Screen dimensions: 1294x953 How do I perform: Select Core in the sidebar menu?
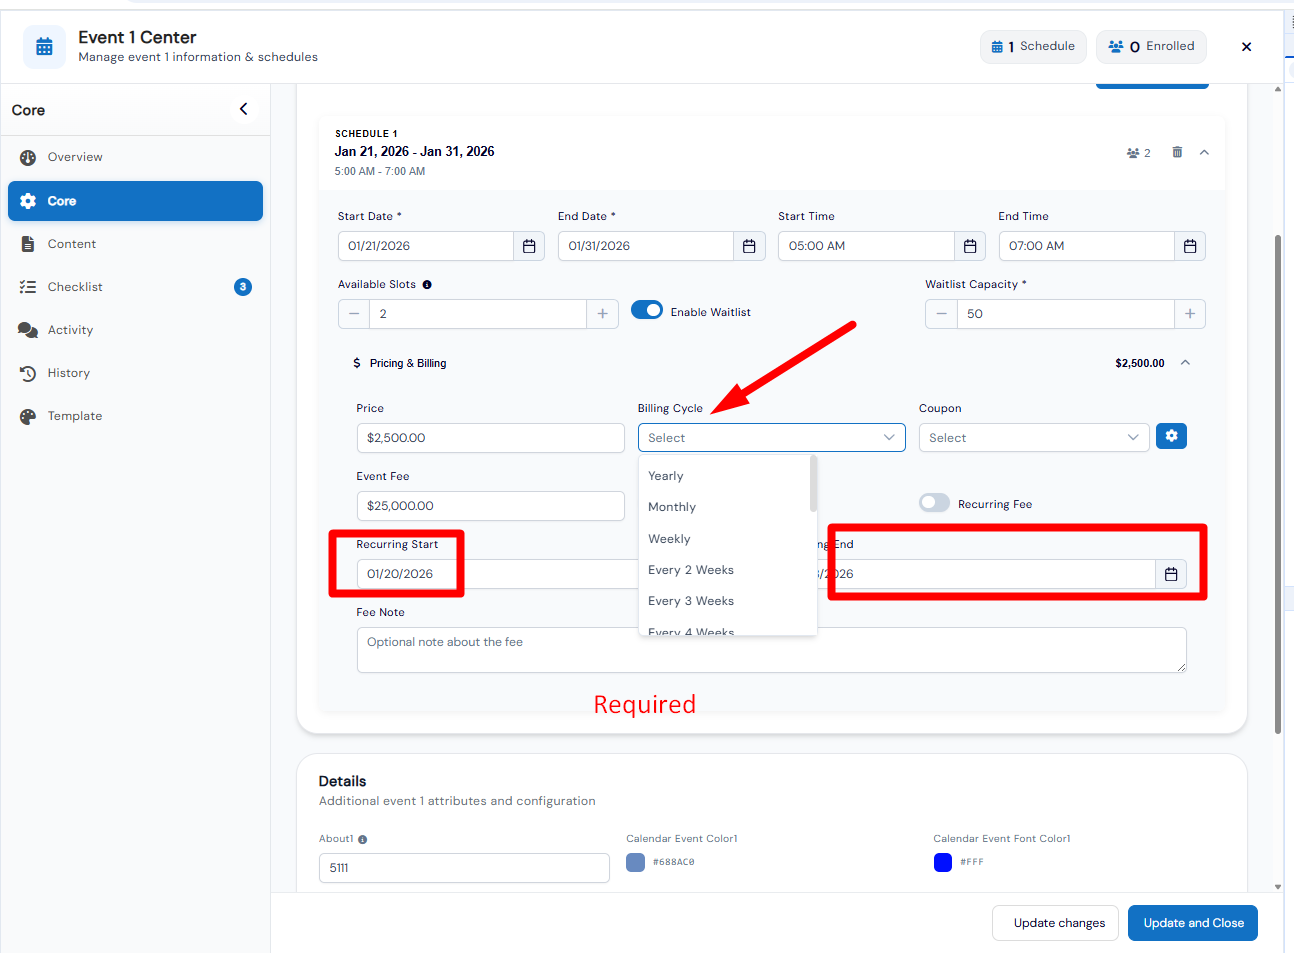pyautogui.click(x=135, y=201)
